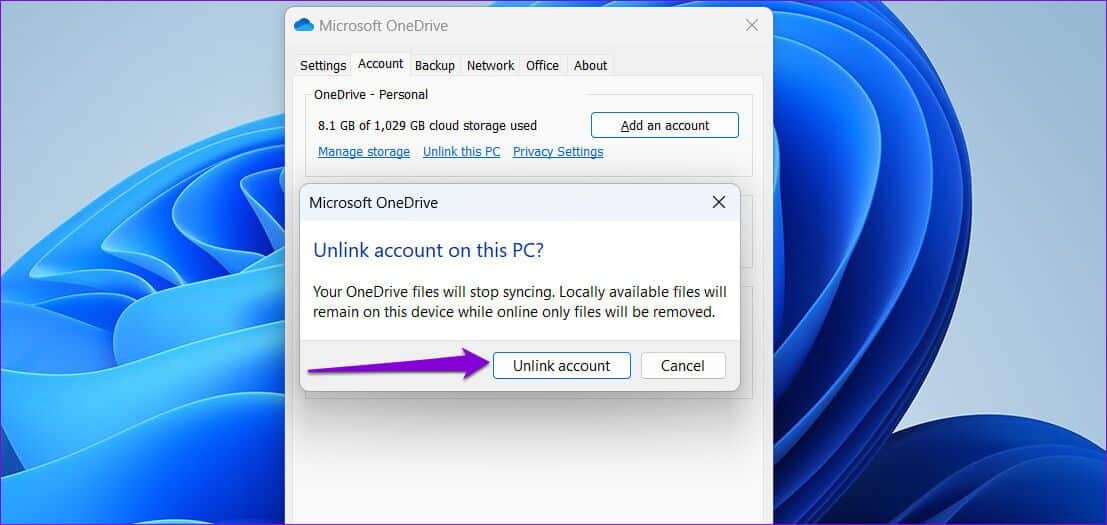Click the 'Your OneDrive files will stop syncing' message
Screen dimensions: 1107x525
[x=520, y=301]
